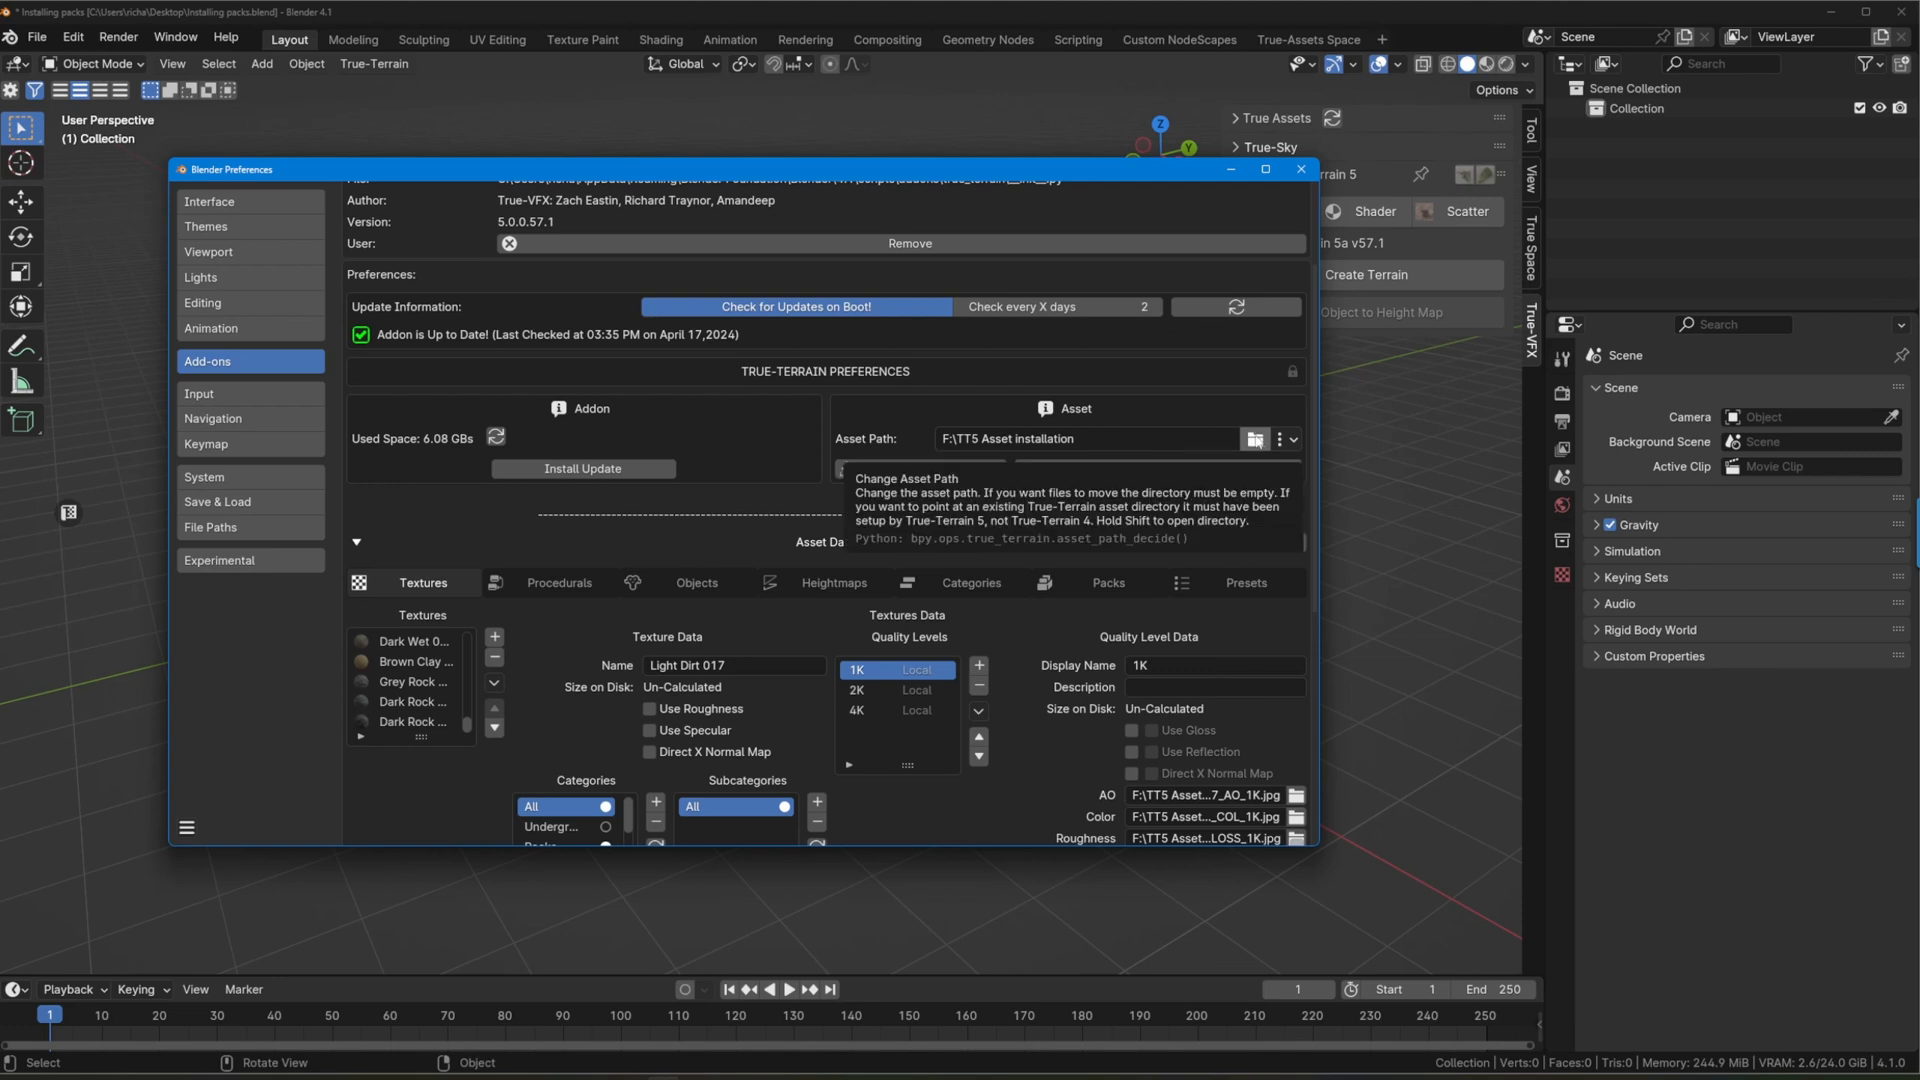Open the Color texture file browser
1920x1080 pixels.
pyautogui.click(x=1296, y=817)
